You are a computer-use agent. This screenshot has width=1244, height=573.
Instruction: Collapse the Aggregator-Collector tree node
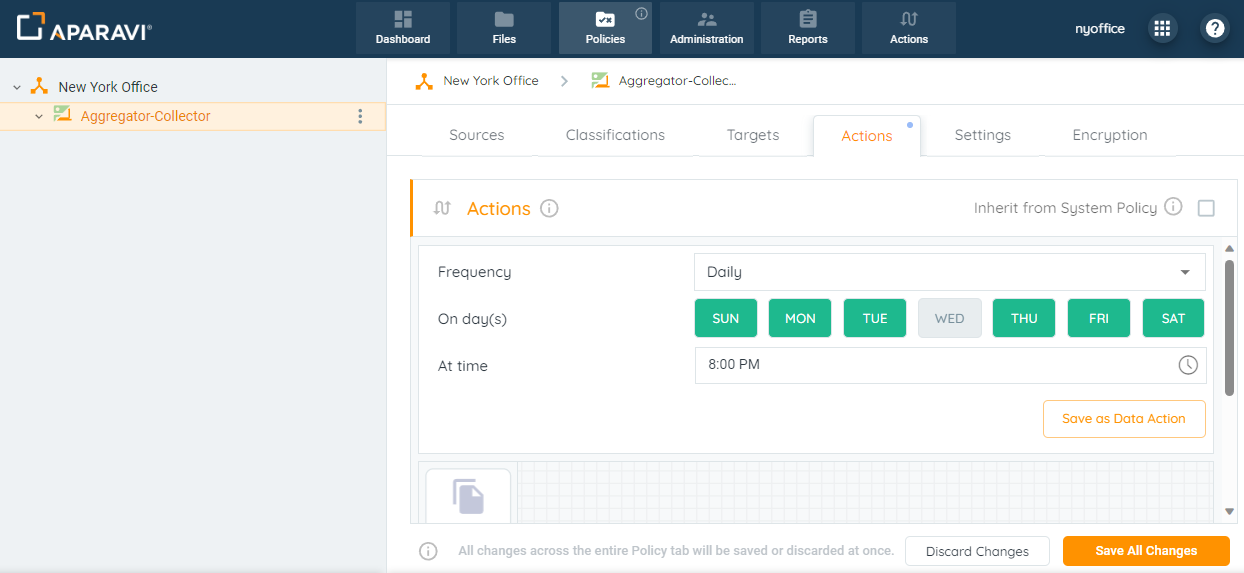pyautogui.click(x=39, y=116)
